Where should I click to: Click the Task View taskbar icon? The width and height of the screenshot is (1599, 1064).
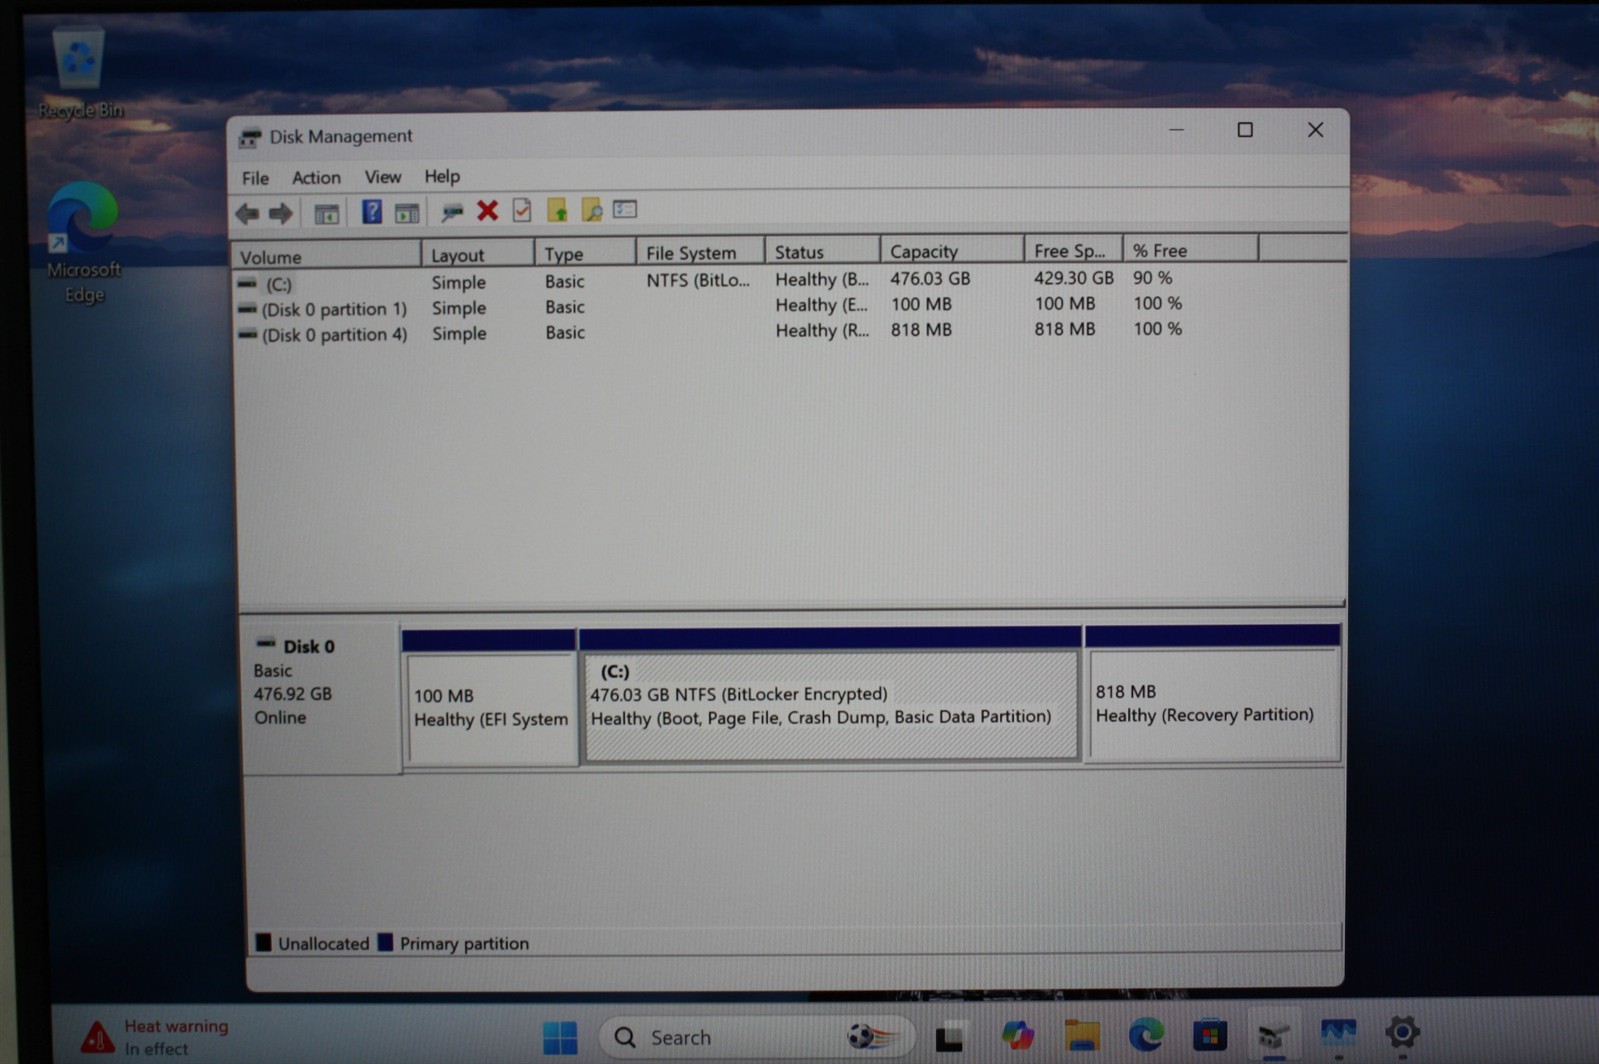tap(949, 1037)
